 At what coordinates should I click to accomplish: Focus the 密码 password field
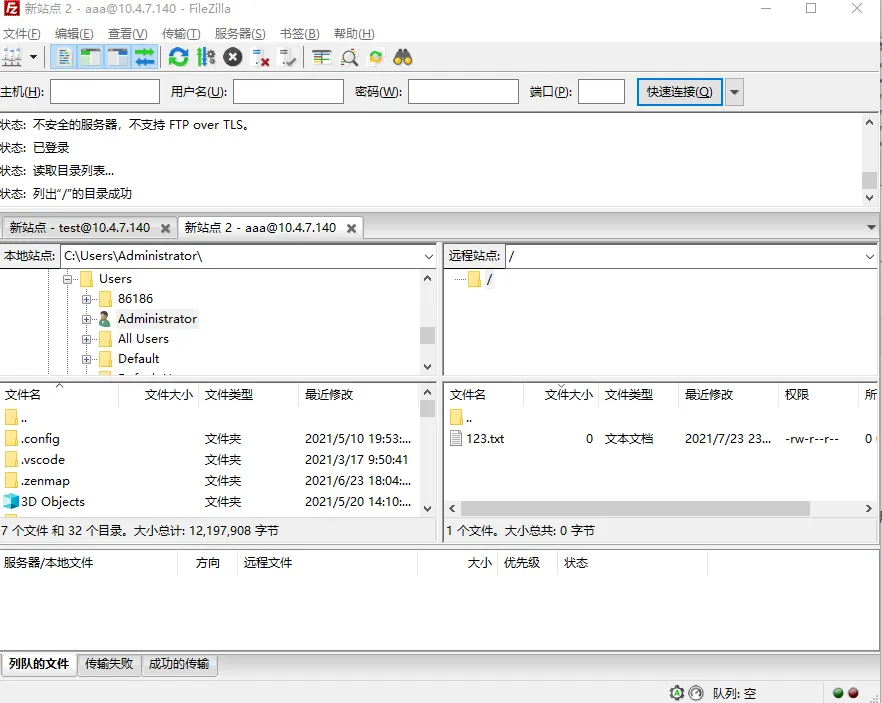tap(463, 92)
